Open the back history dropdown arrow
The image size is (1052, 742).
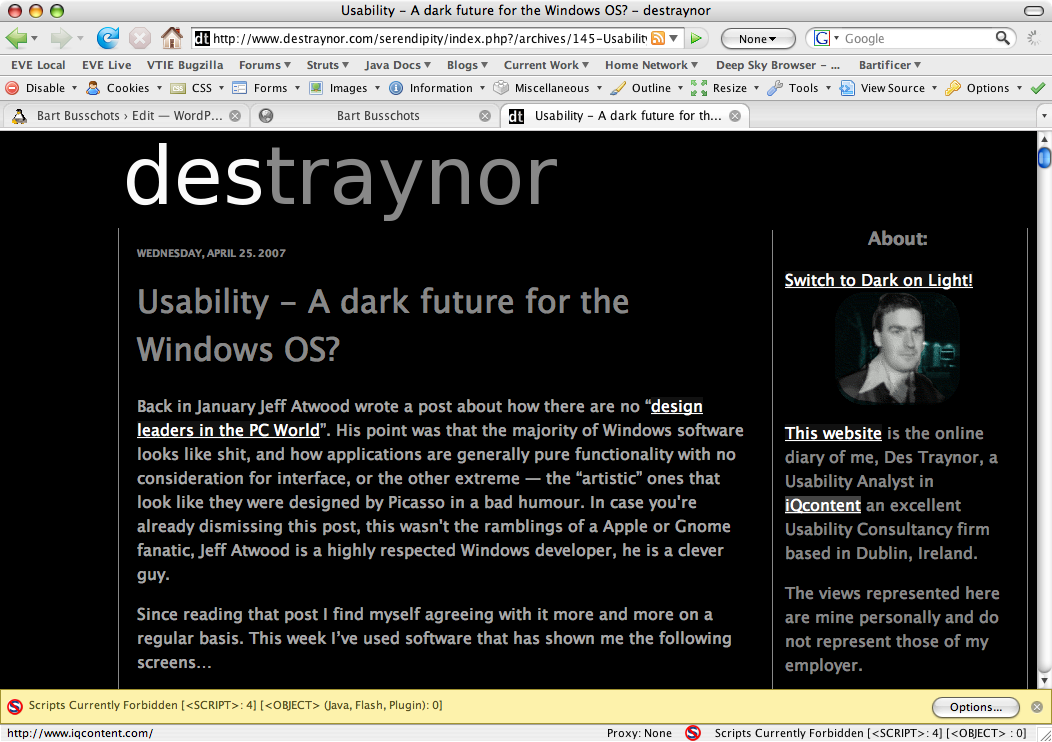(34, 38)
